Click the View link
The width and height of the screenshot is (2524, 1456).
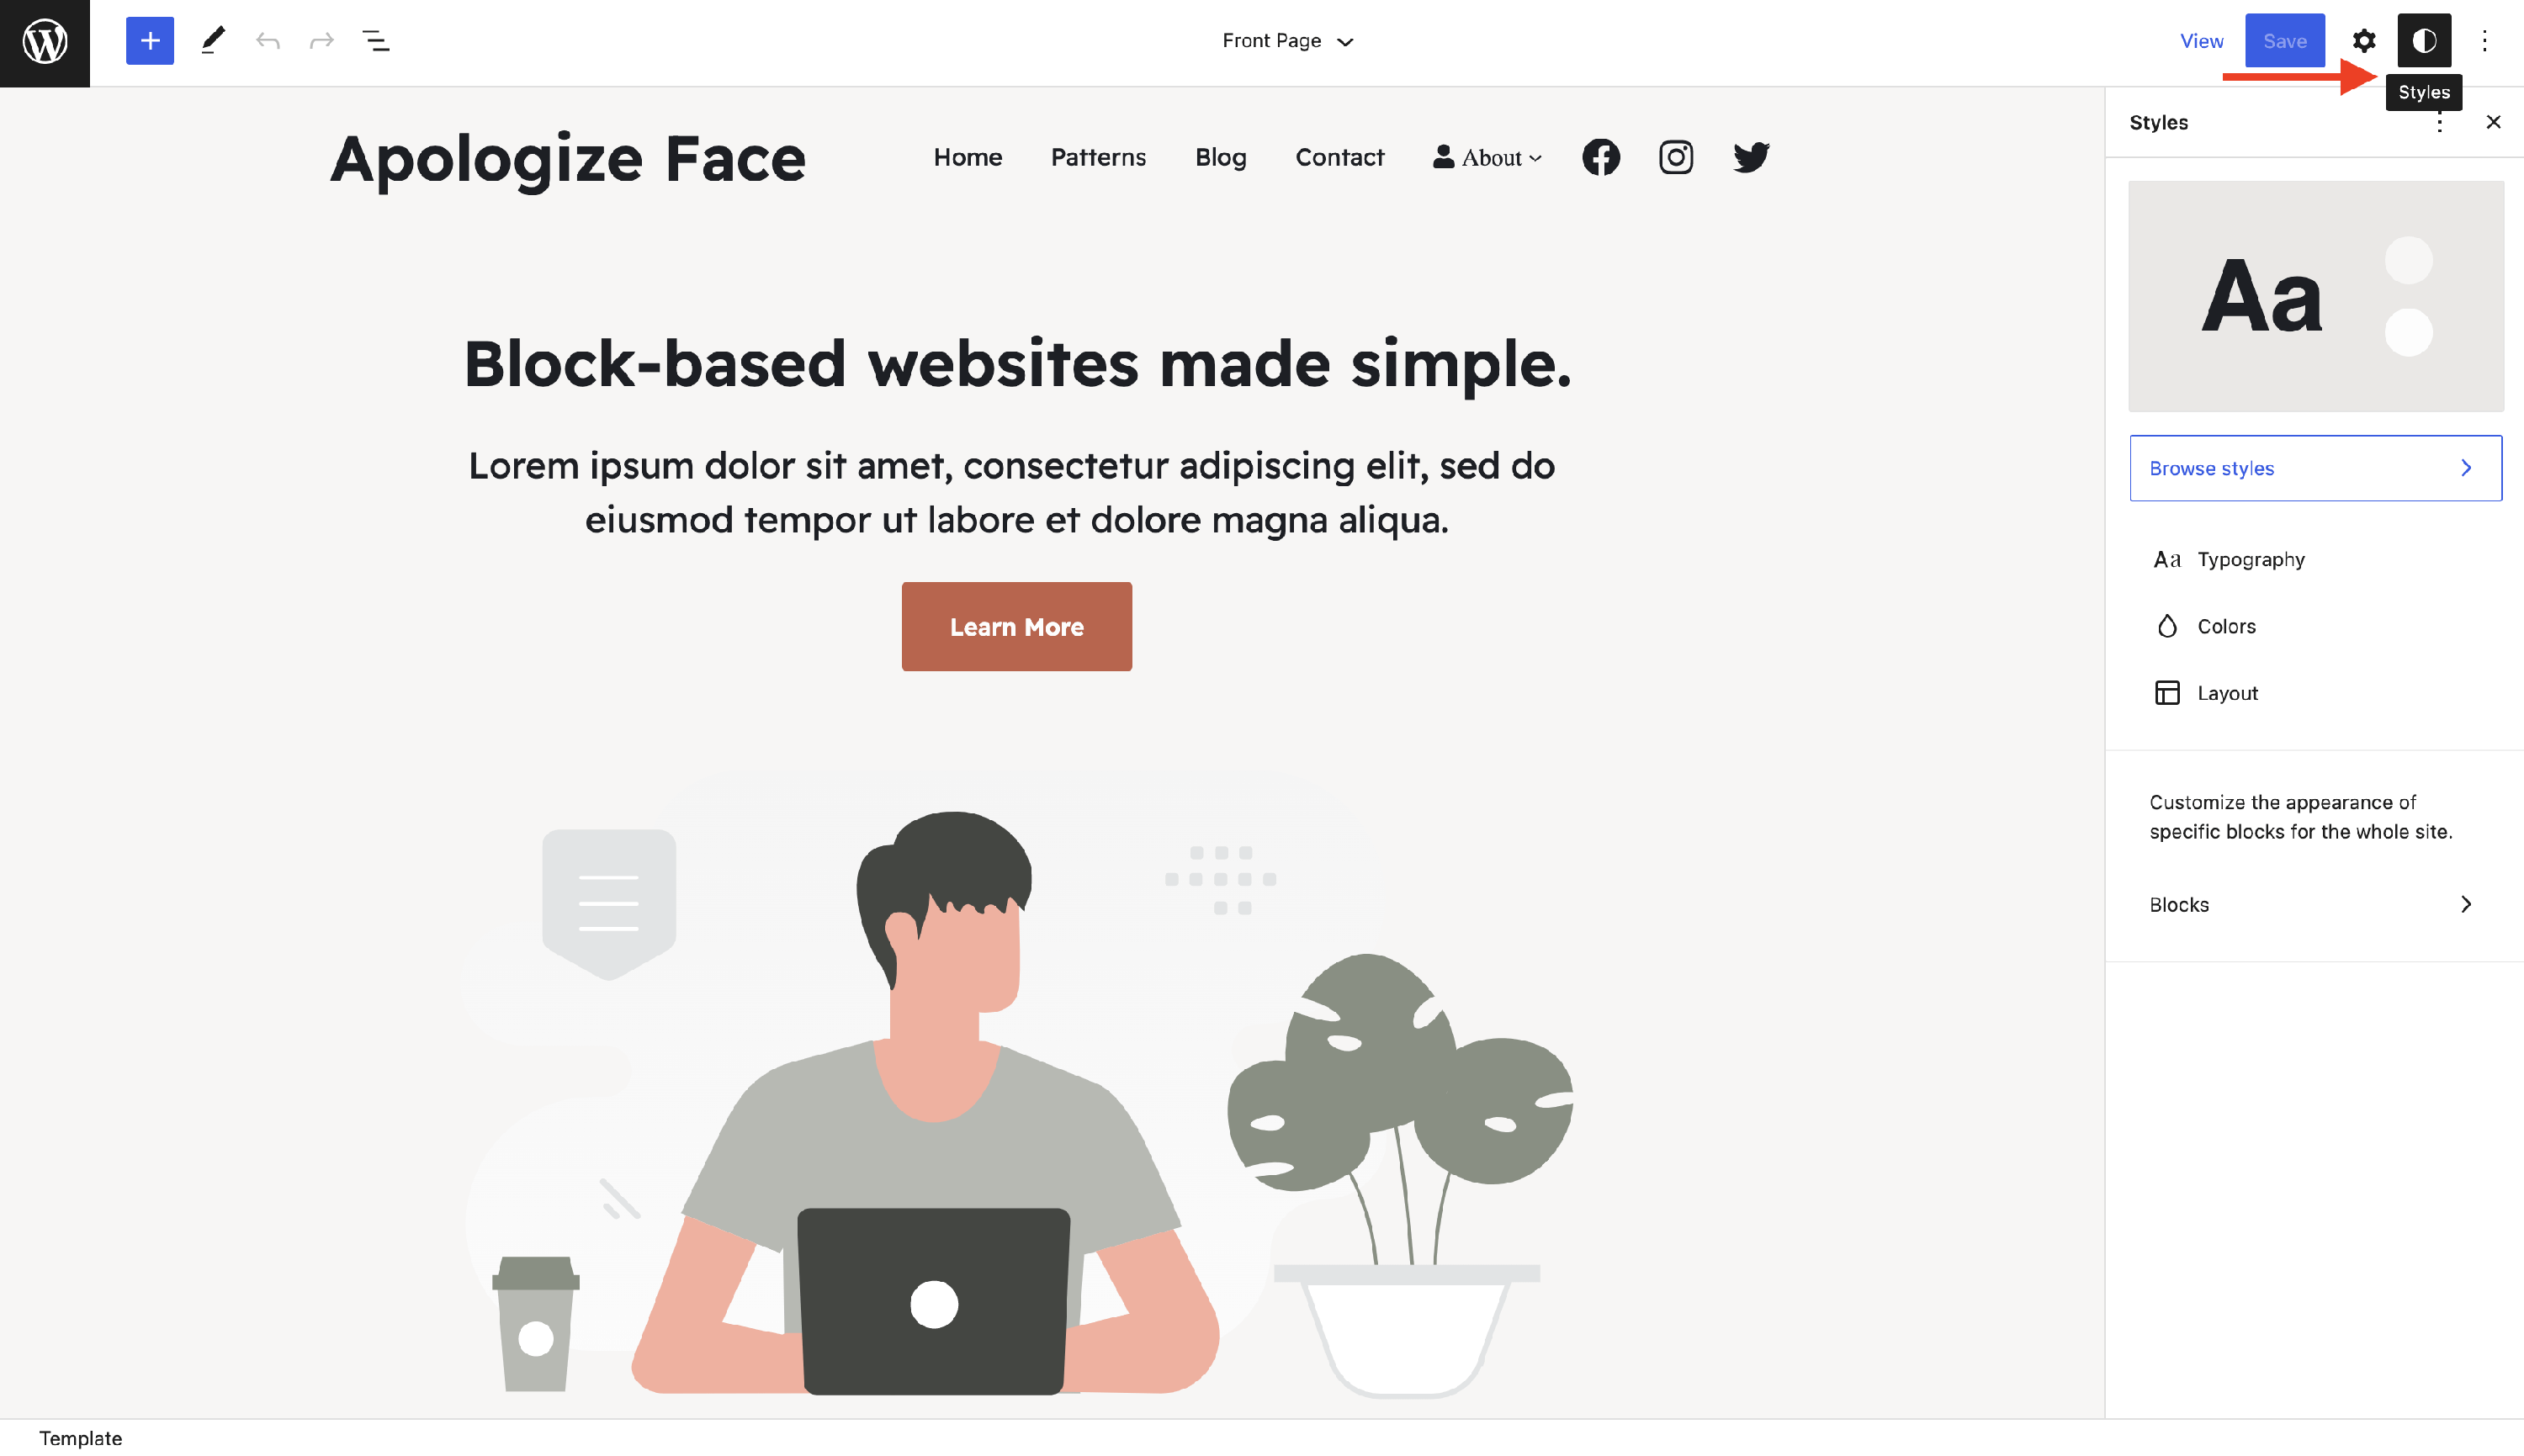click(2201, 41)
